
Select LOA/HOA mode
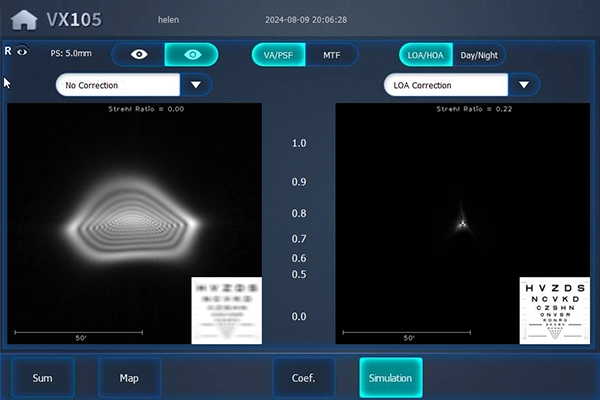coord(426,55)
